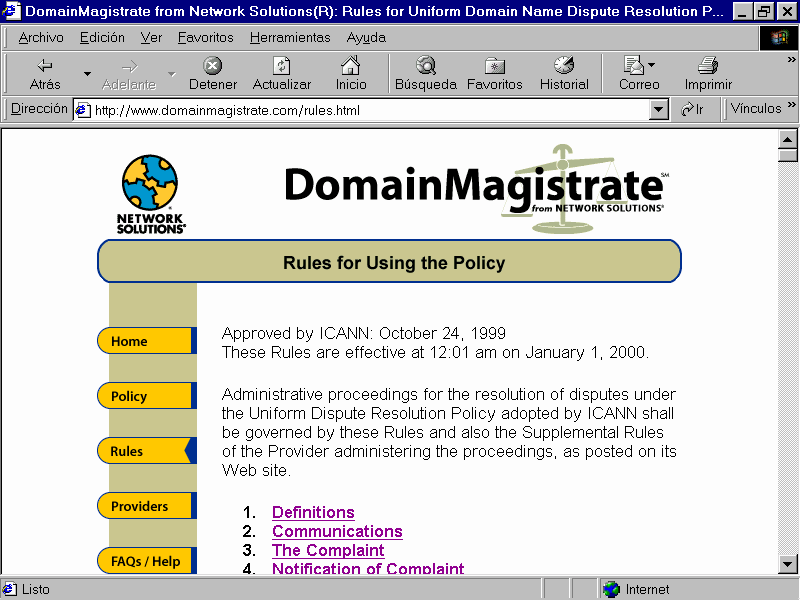The image size is (800, 600).
Task: Expand the Atrás history dropdown arrow
Action: point(87,75)
